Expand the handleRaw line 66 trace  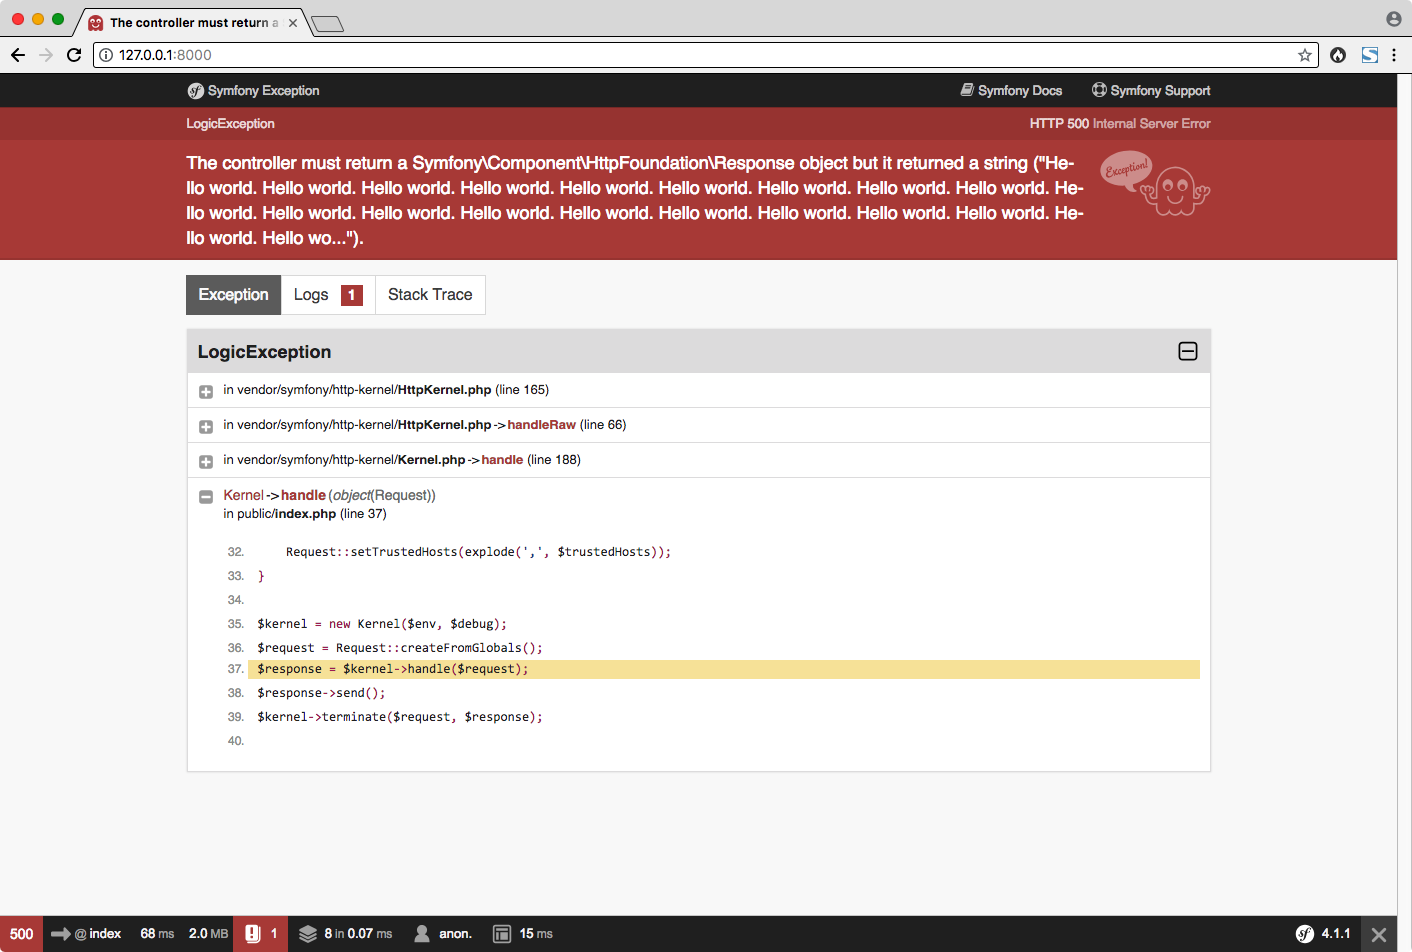[206, 427]
